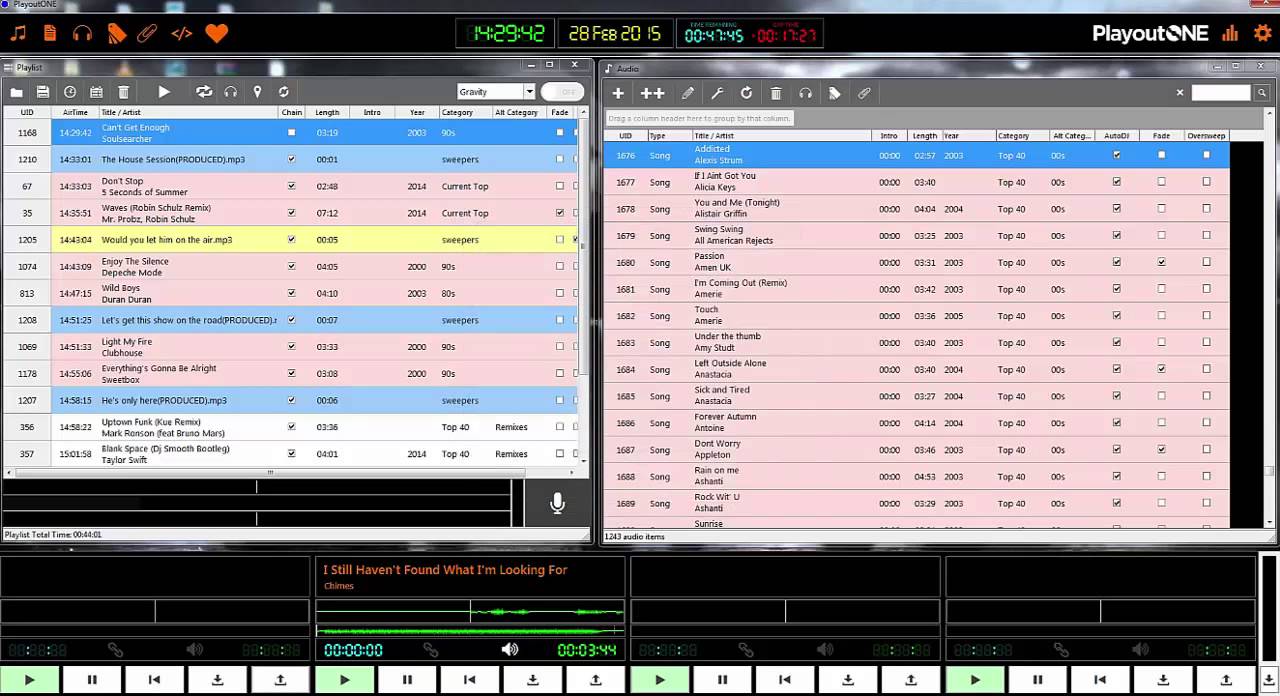Toggle the Chain checkbox for Wild Boys
Screen dimensions: 1280x696
(x=291, y=293)
